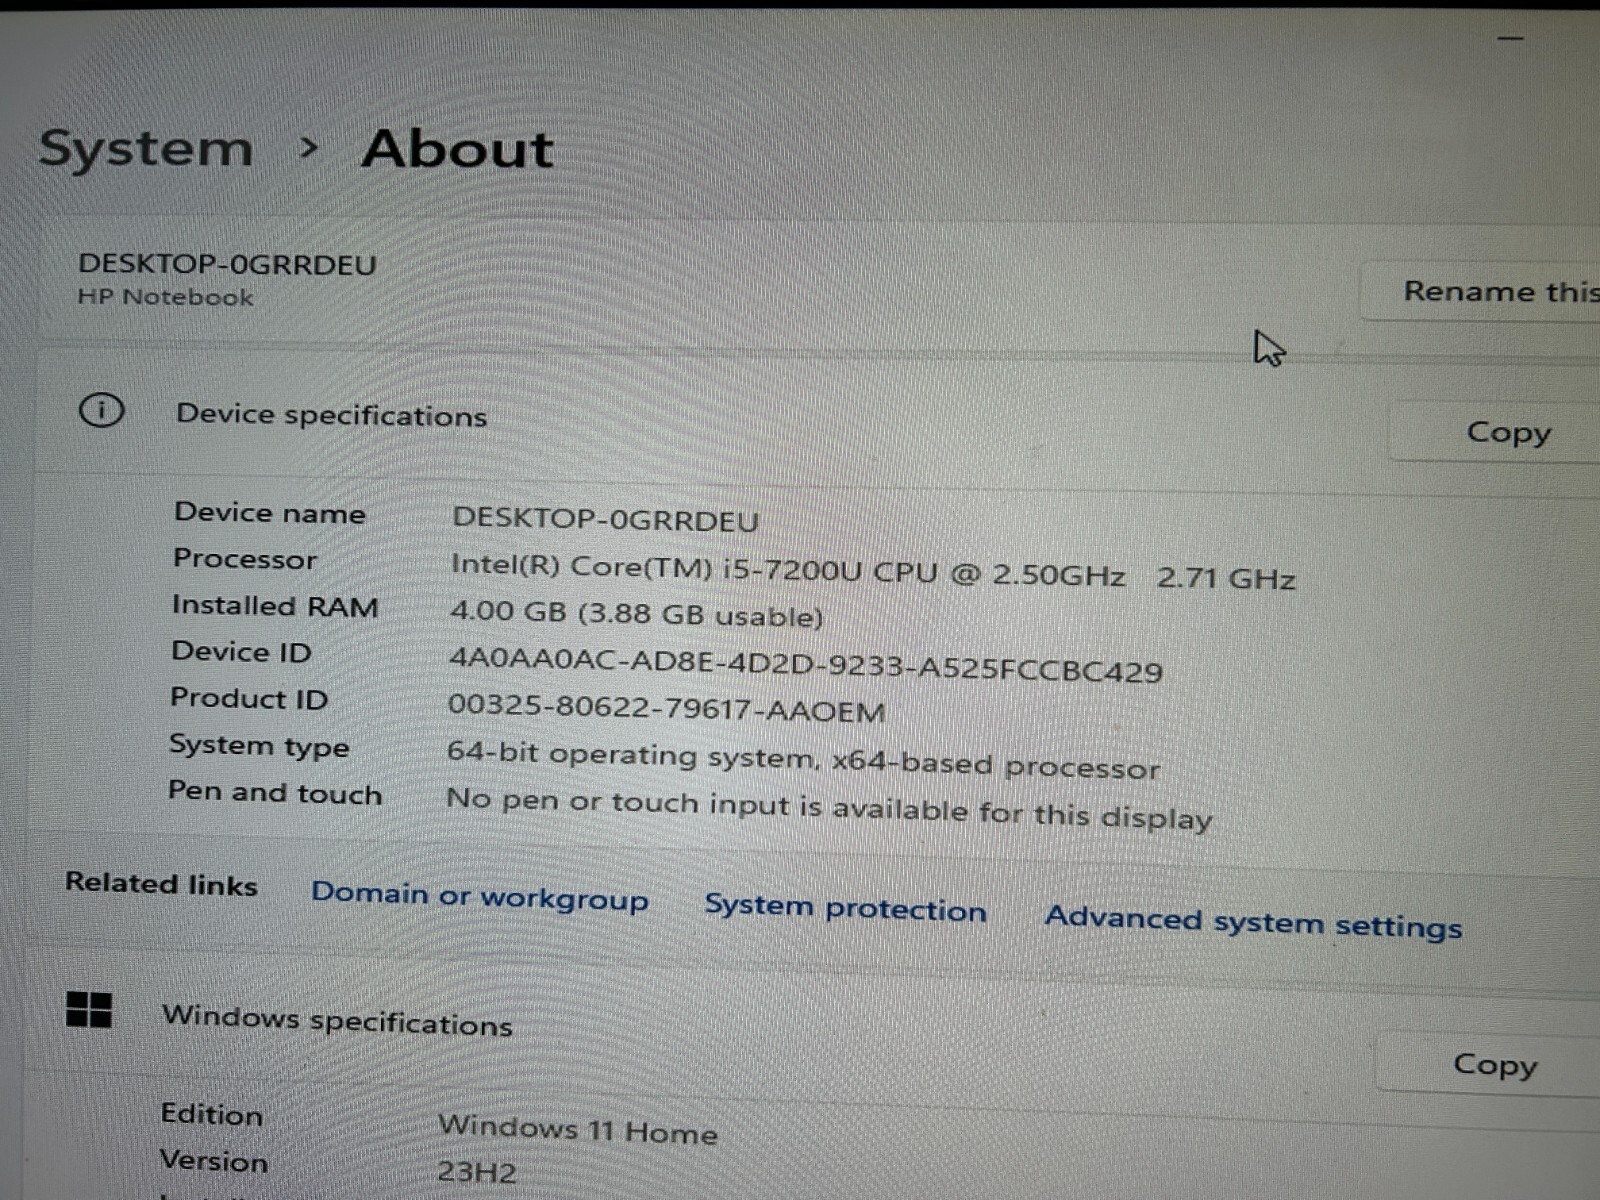Click the System type label

click(259, 746)
